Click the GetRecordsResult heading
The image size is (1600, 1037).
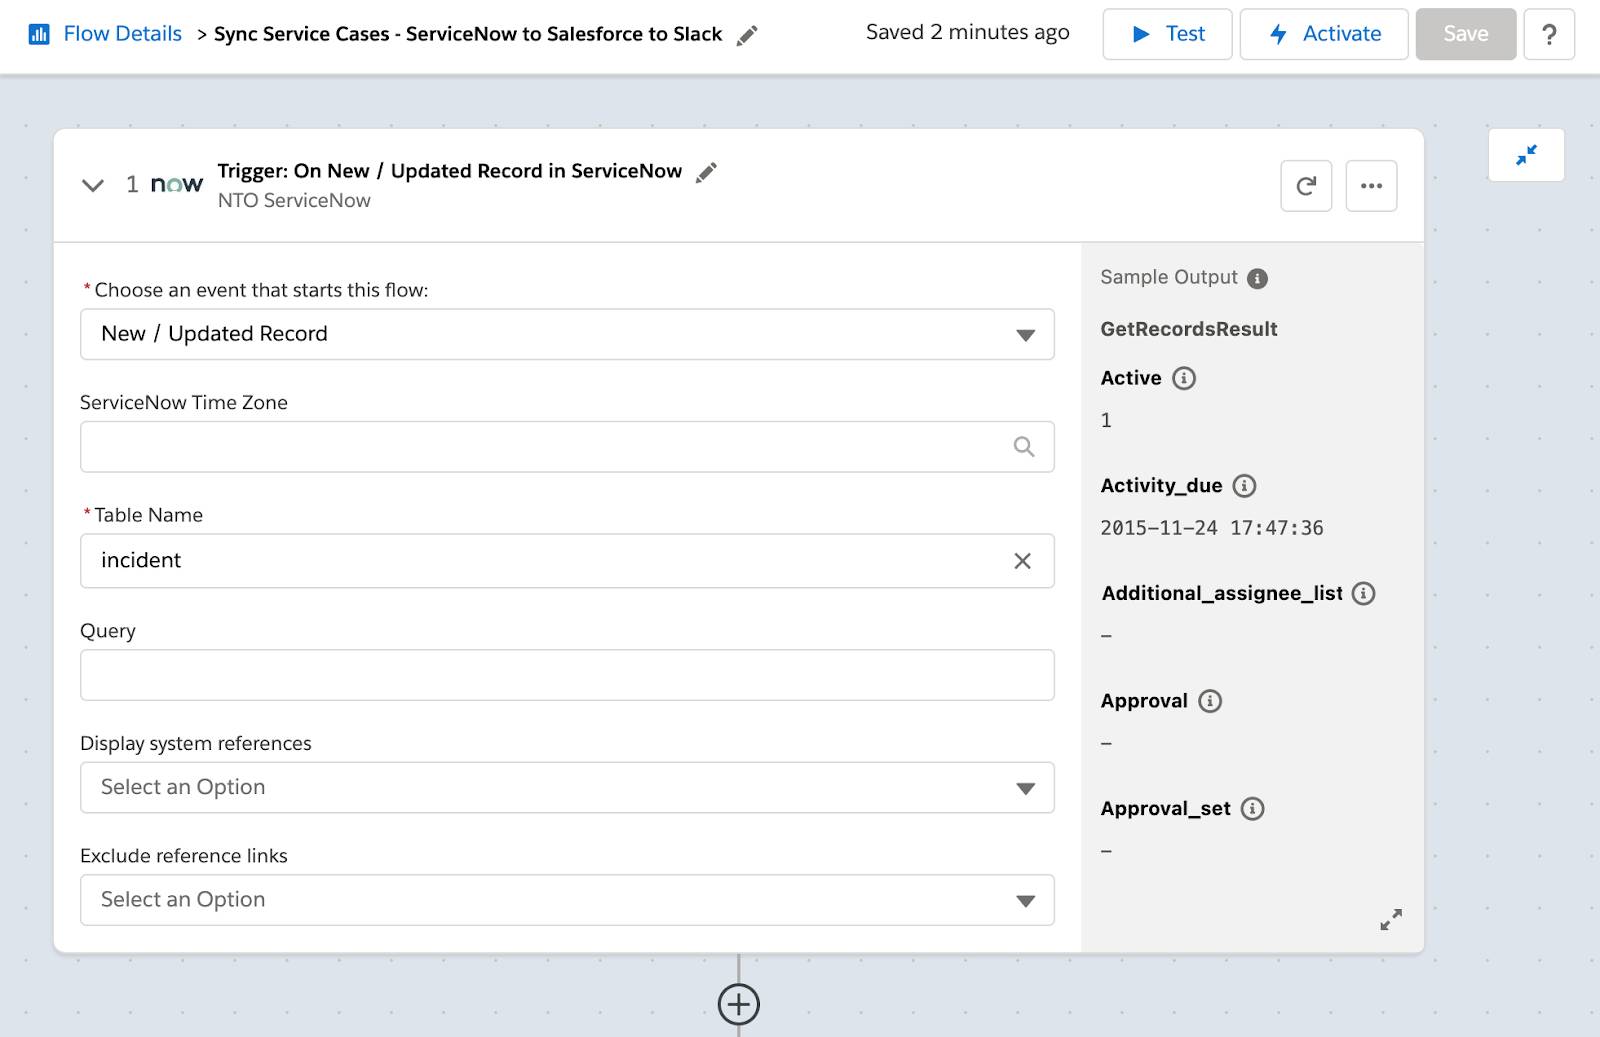pos(1189,329)
